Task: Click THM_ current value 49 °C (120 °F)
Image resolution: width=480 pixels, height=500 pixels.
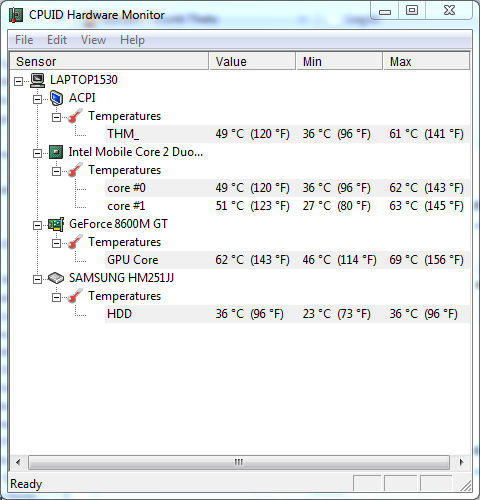Action: (x=252, y=134)
